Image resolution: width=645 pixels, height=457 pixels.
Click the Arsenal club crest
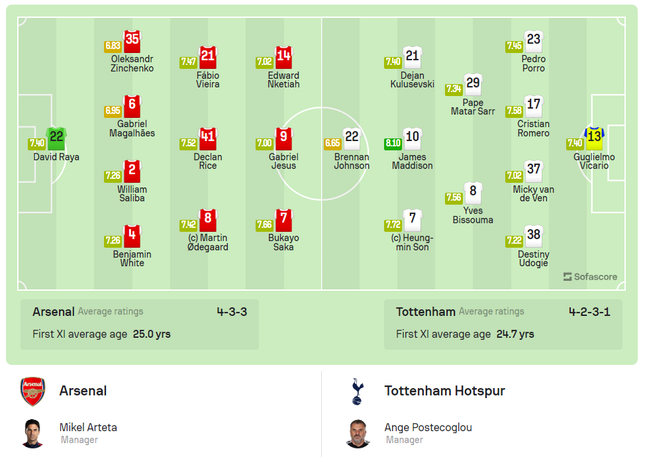33,391
